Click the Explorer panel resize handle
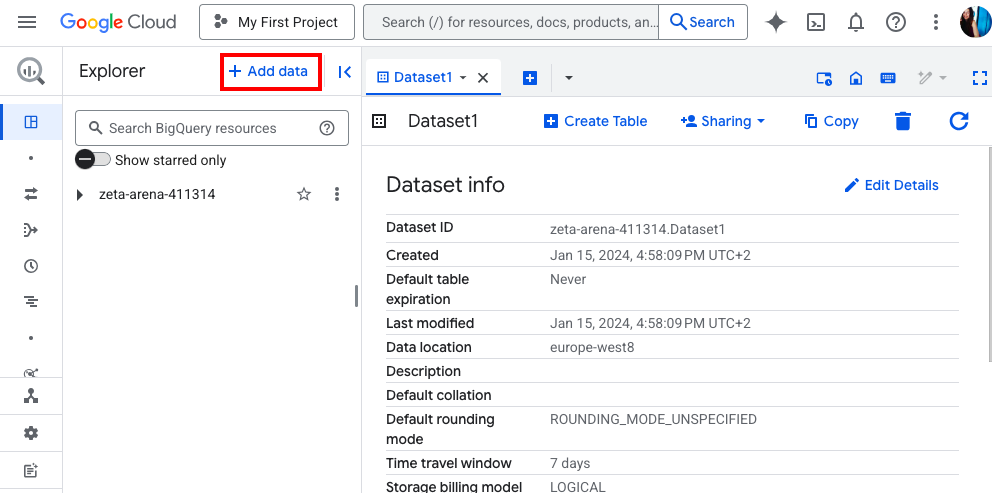The image size is (992, 493). tap(357, 296)
